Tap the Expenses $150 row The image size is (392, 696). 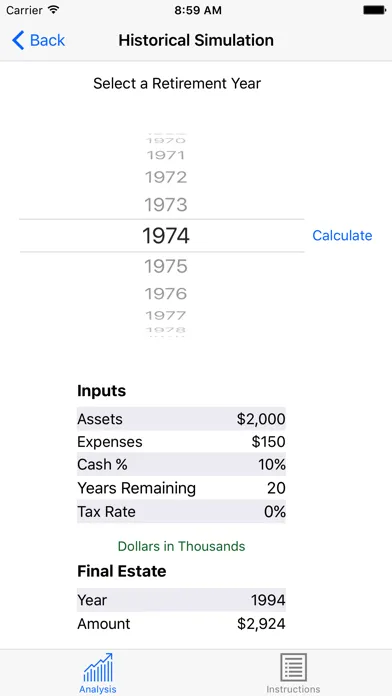181,442
